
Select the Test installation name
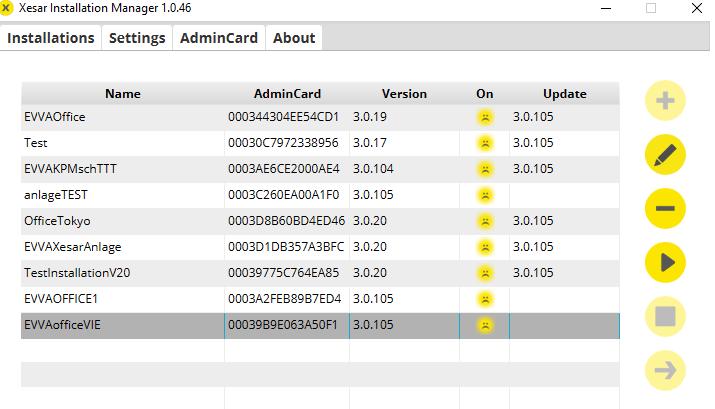(x=36, y=143)
